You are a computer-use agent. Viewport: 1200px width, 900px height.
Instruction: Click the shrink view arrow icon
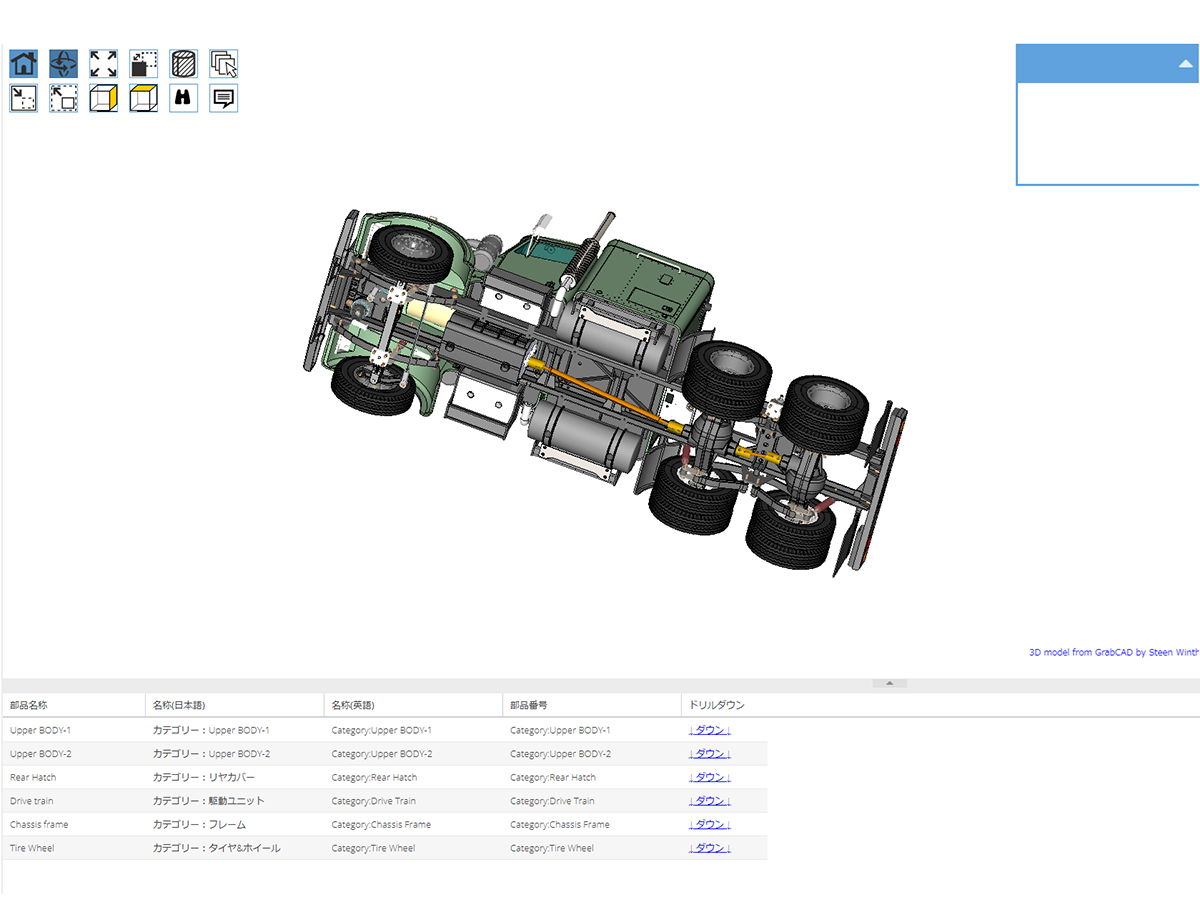24,98
